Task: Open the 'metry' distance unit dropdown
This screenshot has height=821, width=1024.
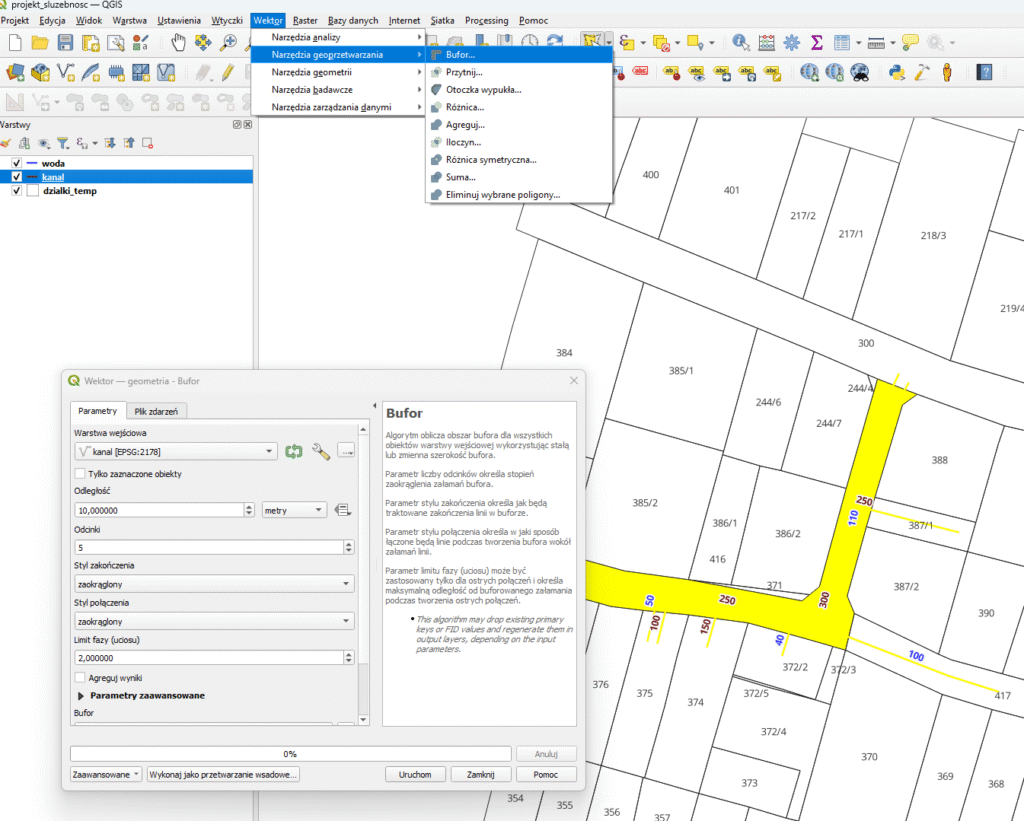Action: (x=293, y=510)
